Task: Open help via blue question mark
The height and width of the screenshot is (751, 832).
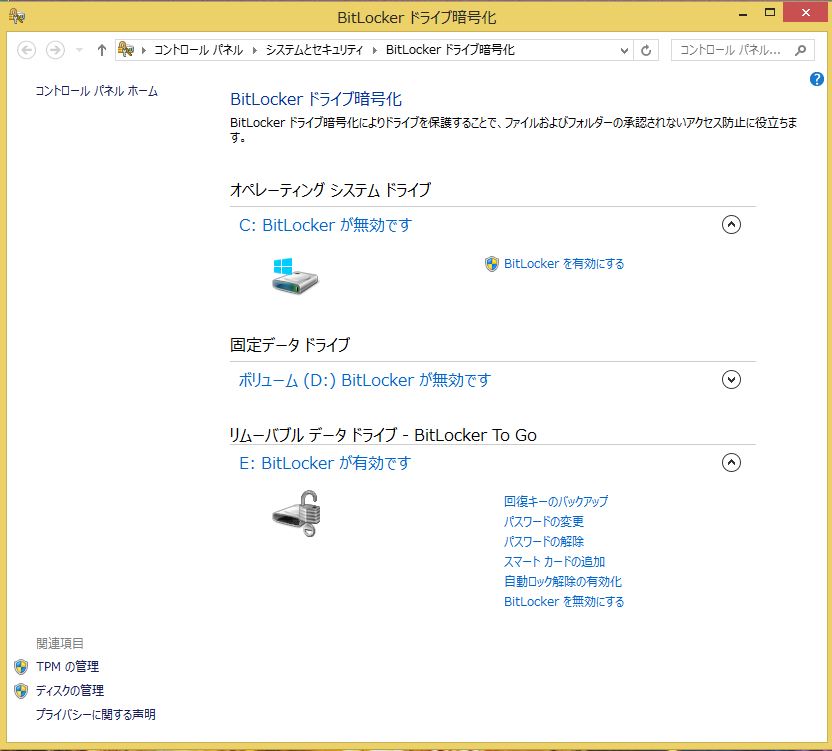Action: (817, 79)
